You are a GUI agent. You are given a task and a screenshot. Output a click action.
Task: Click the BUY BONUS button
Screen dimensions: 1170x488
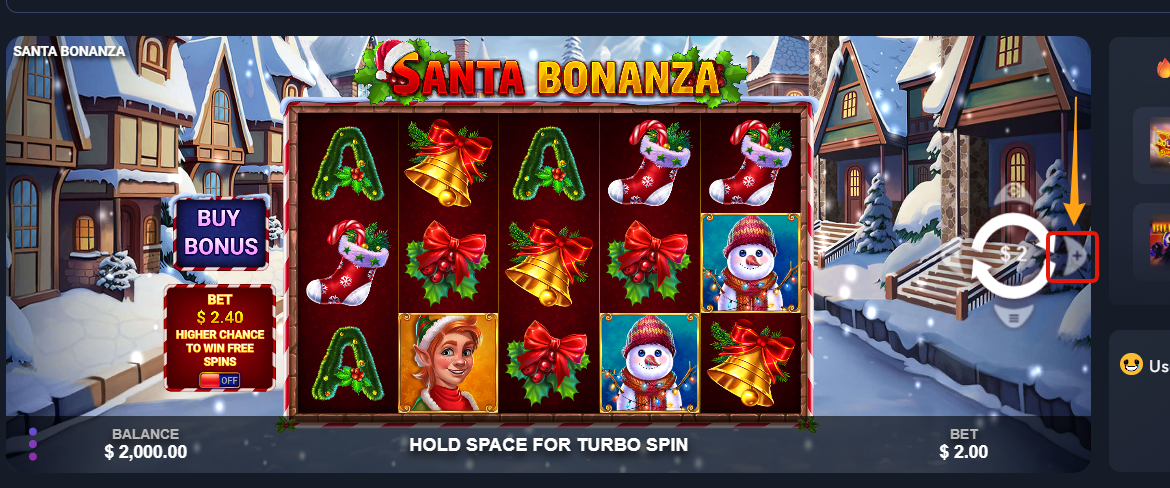(219, 232)
